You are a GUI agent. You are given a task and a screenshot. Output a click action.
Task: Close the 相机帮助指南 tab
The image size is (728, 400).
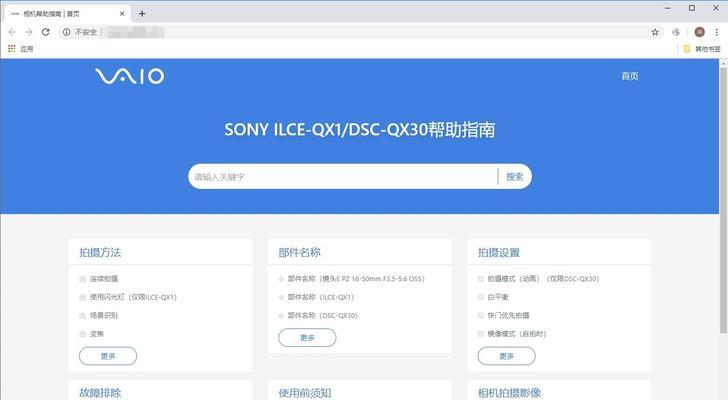coord(122,14)
